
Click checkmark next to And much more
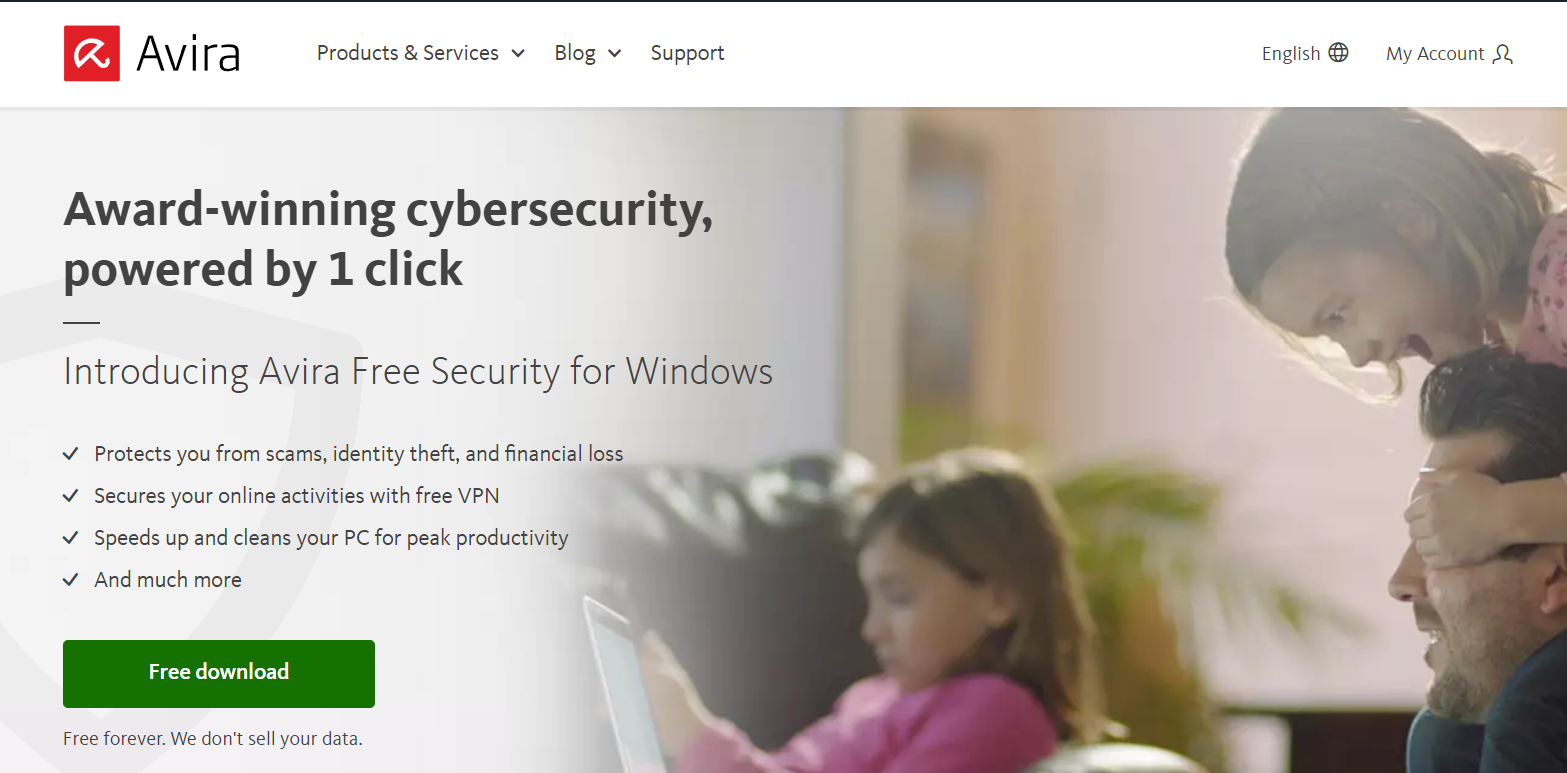(71, 580)
